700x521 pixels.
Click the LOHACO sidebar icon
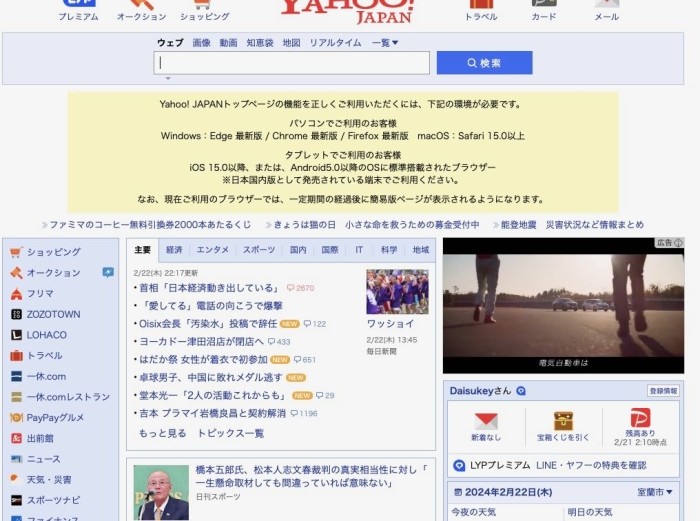[16, 335]
